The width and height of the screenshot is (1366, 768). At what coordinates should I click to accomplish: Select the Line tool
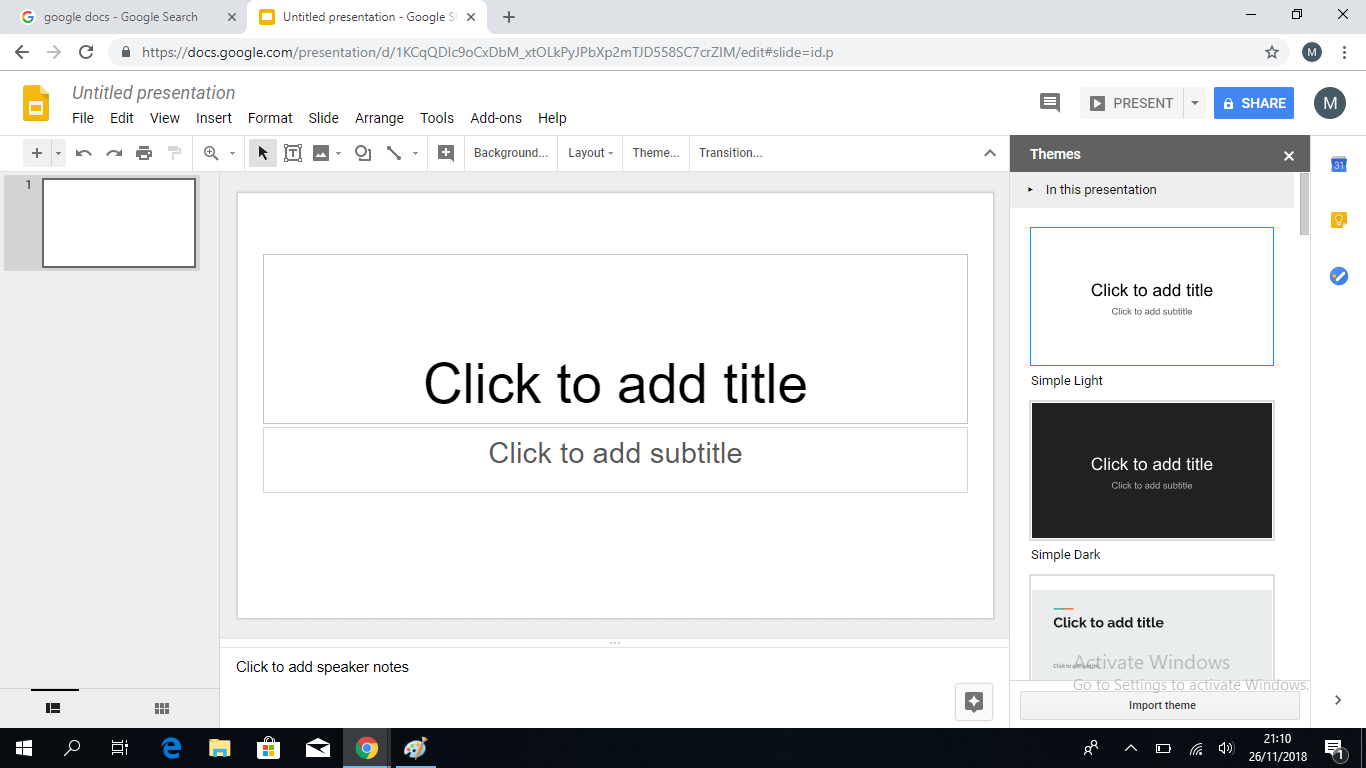[394, 153]
